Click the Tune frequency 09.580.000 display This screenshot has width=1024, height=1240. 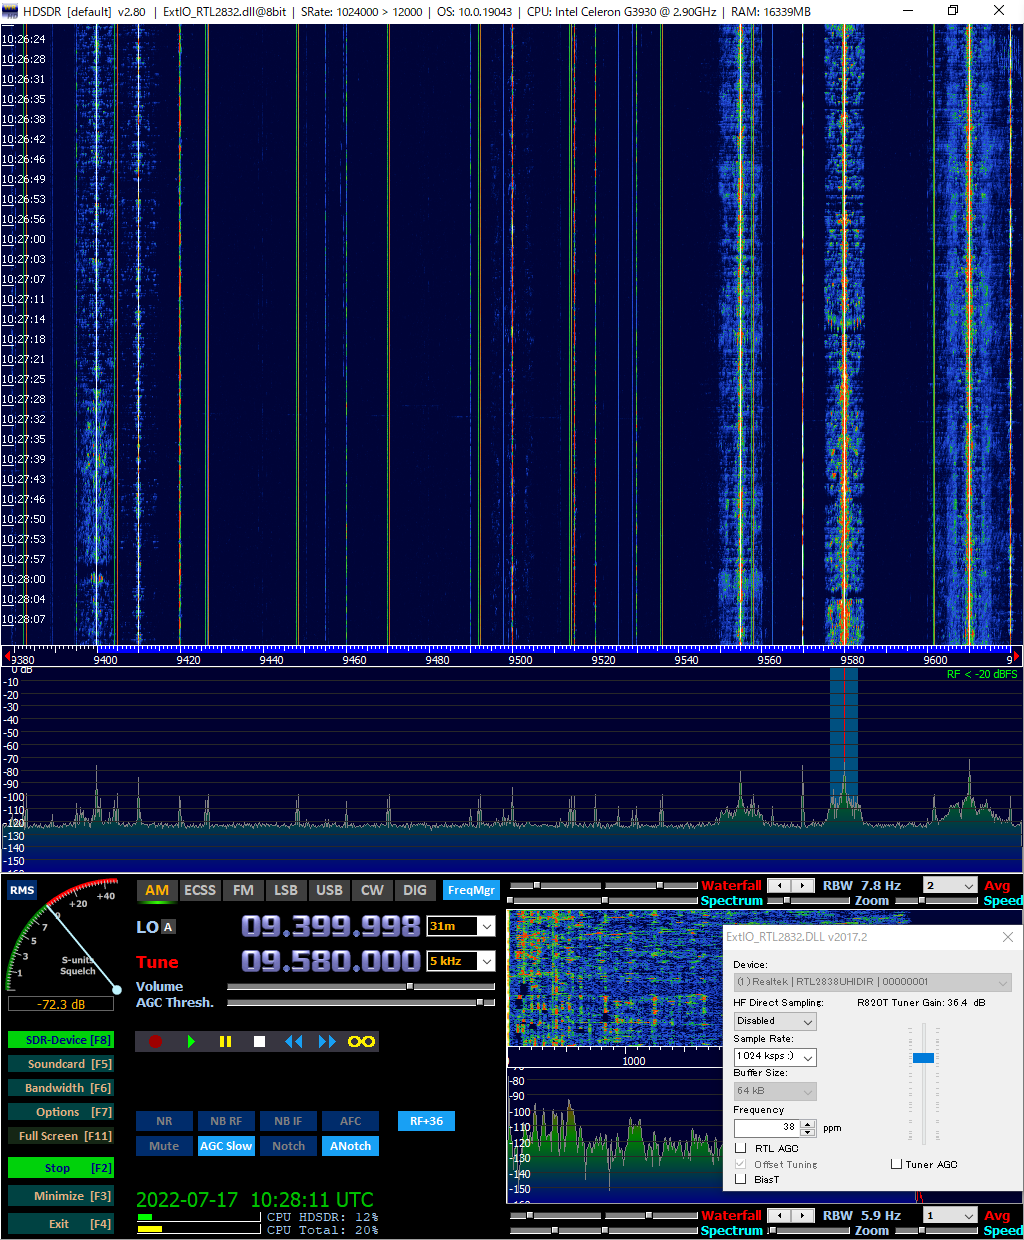coord(330,961)
